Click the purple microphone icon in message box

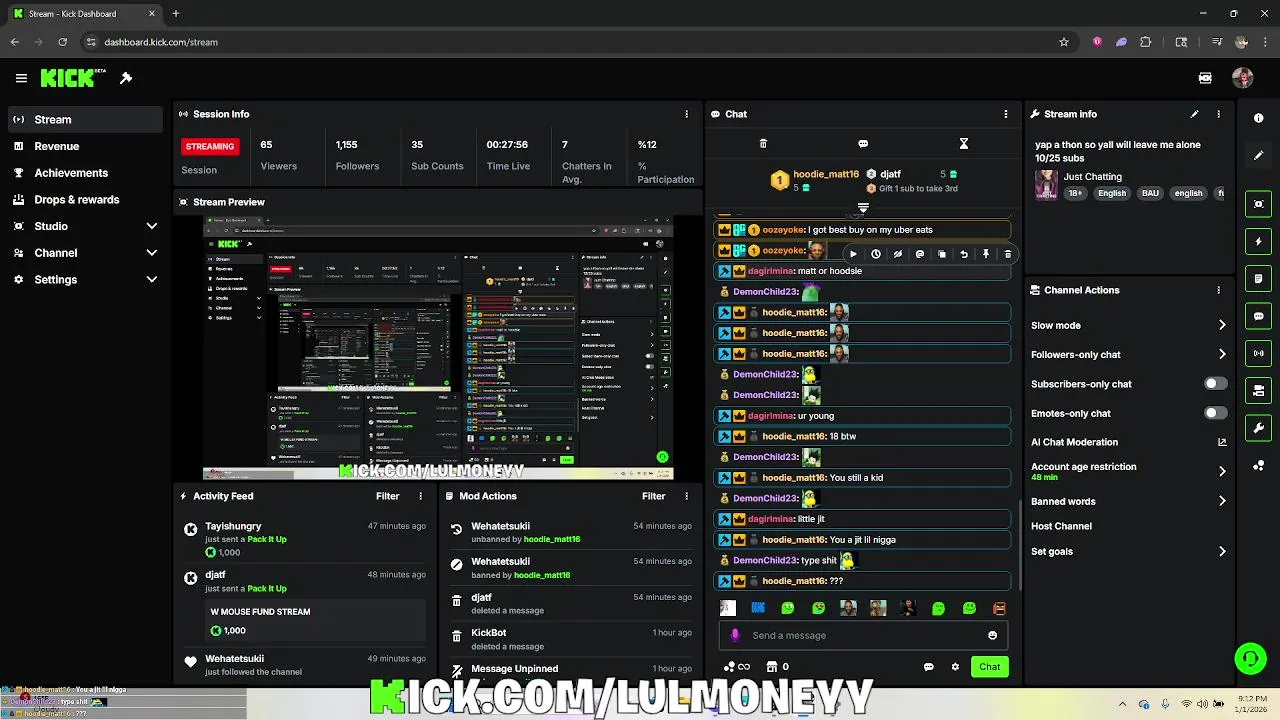tap(735, 635)
